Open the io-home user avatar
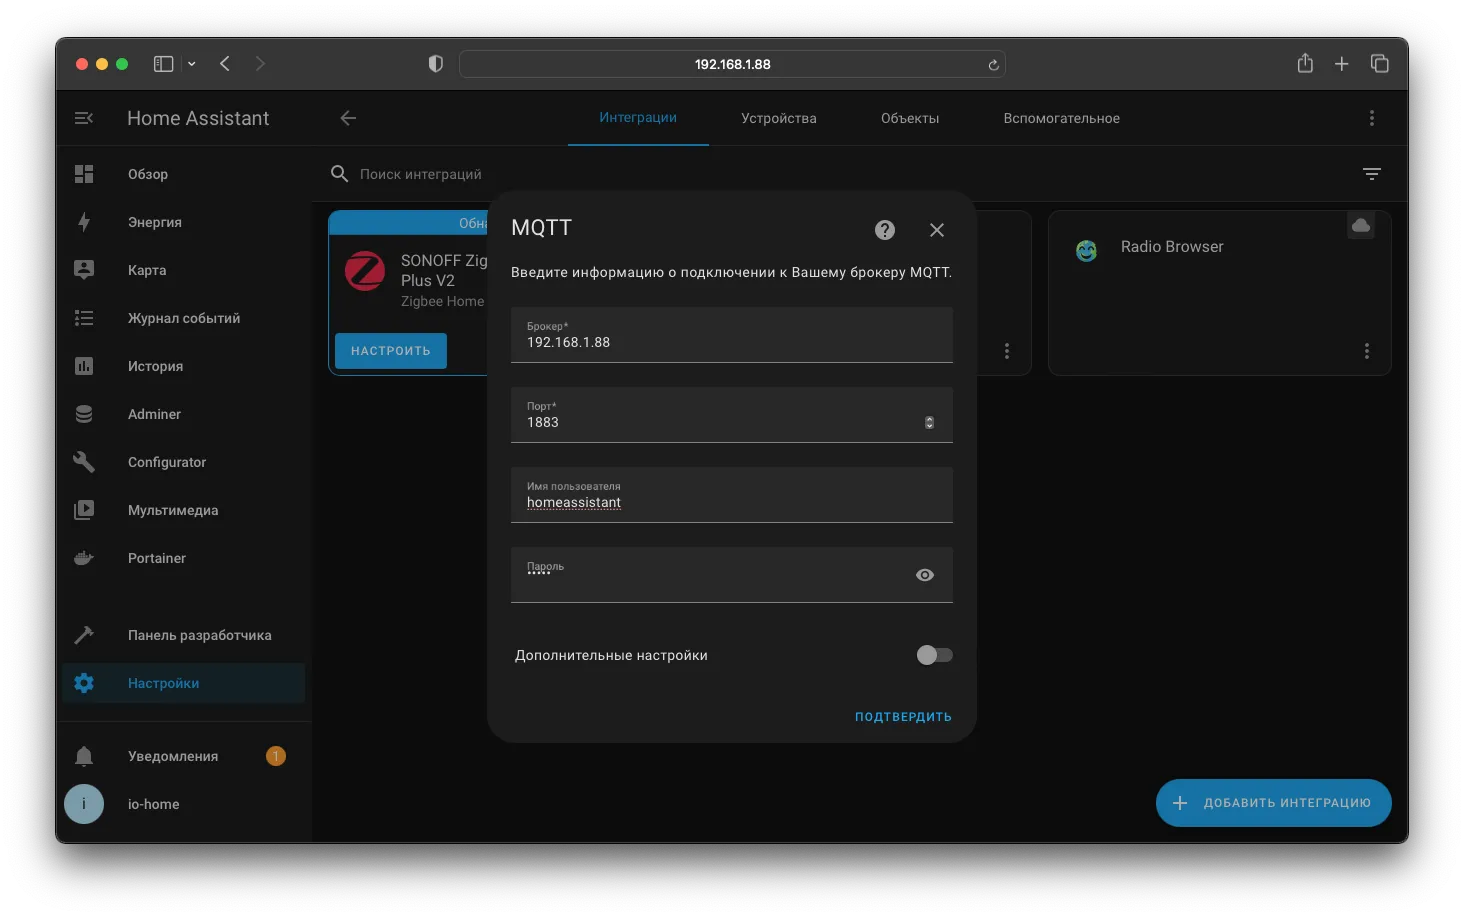 84,804
